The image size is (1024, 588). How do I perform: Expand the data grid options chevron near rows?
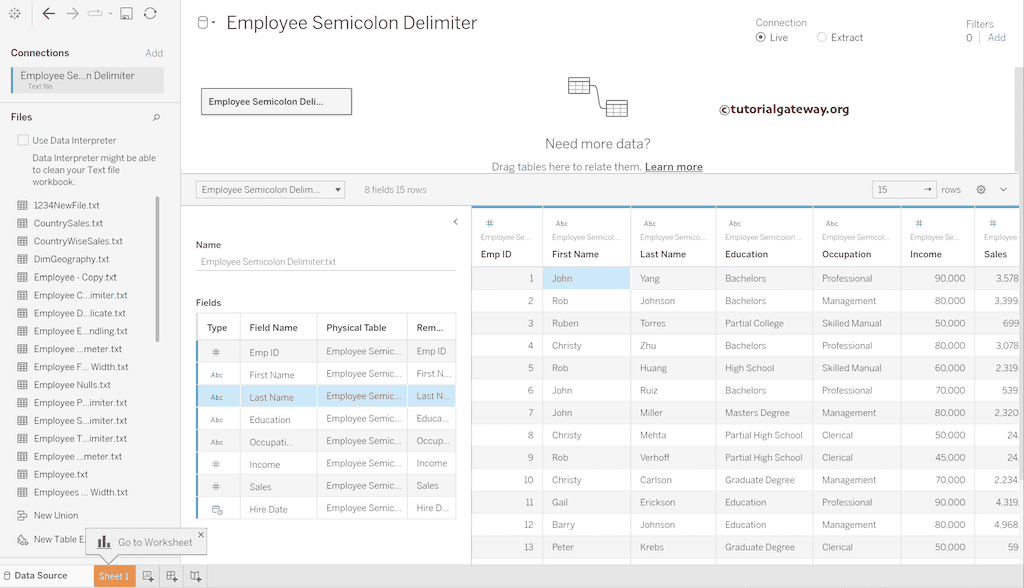[x=1003, y=189]
